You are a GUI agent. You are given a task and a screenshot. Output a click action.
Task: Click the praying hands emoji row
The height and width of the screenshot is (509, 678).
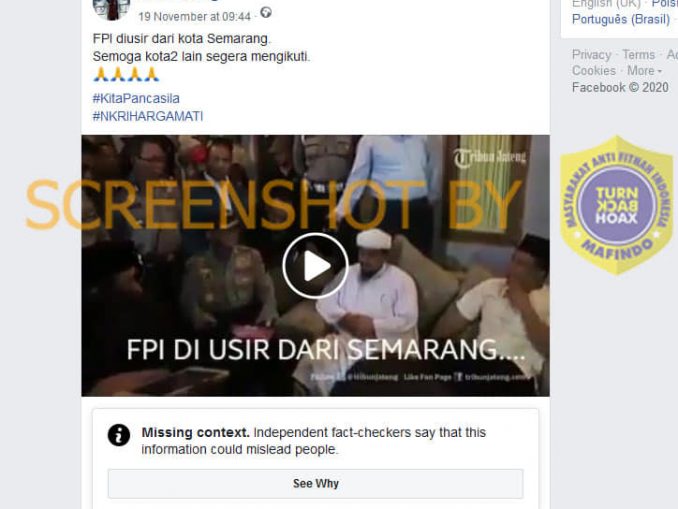coord(126,74)
